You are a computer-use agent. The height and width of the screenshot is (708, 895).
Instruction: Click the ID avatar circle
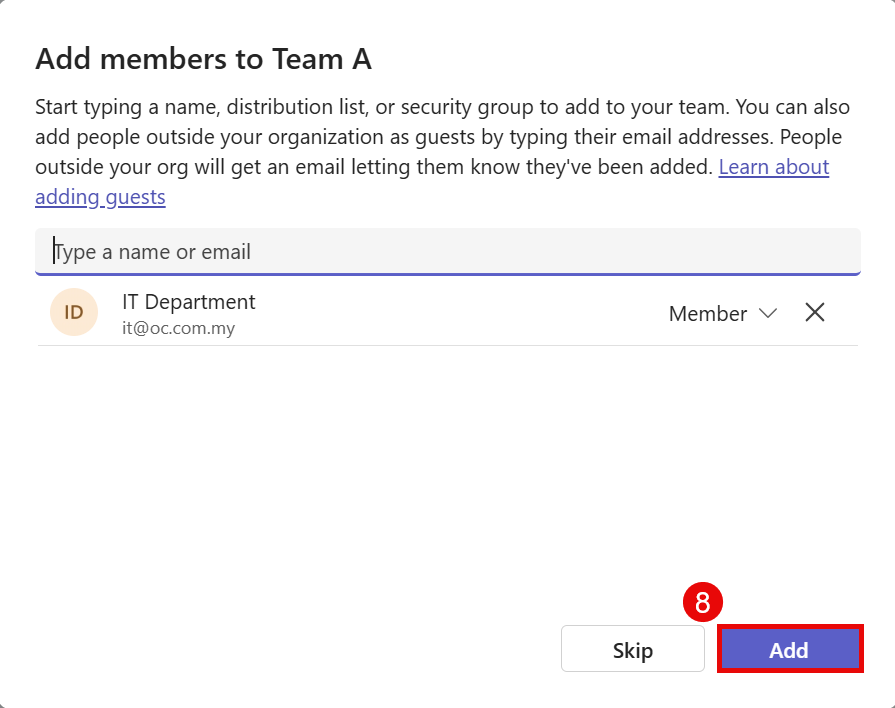point(74,312)
